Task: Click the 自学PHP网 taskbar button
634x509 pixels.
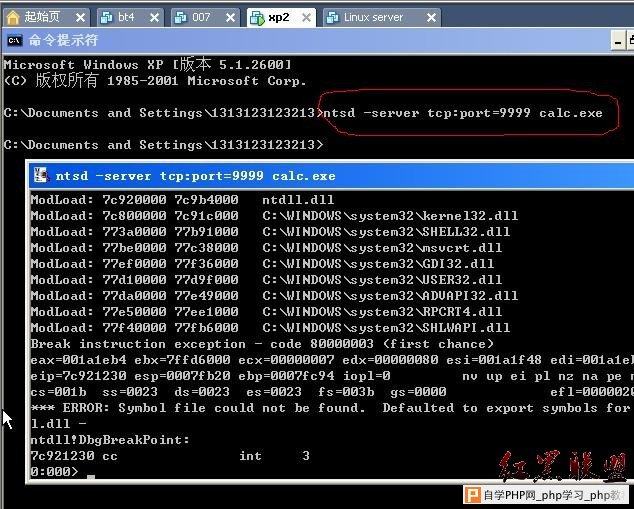Action: point(545,495)
